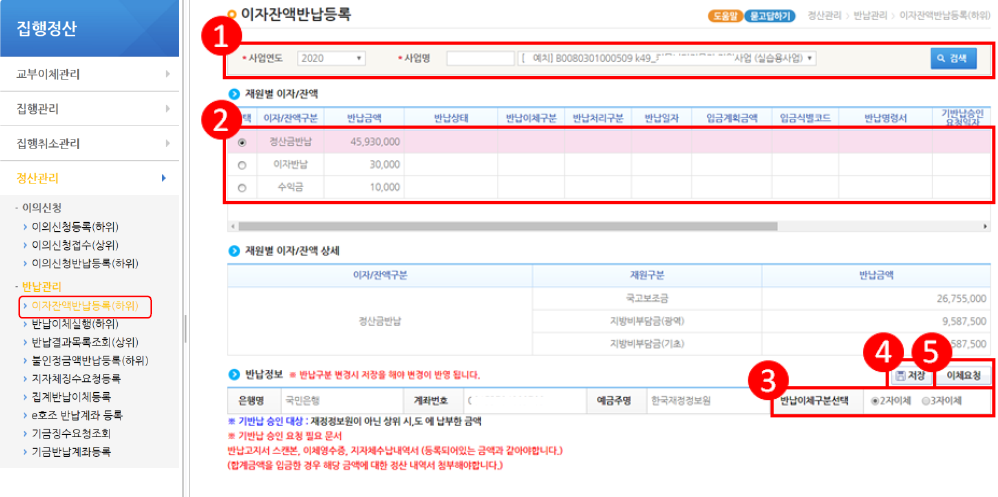The height and width of the screenshot is (497, 998).
Task: Open 이의신청등록(하위) menu item
Action: click(x=75, y=227)
